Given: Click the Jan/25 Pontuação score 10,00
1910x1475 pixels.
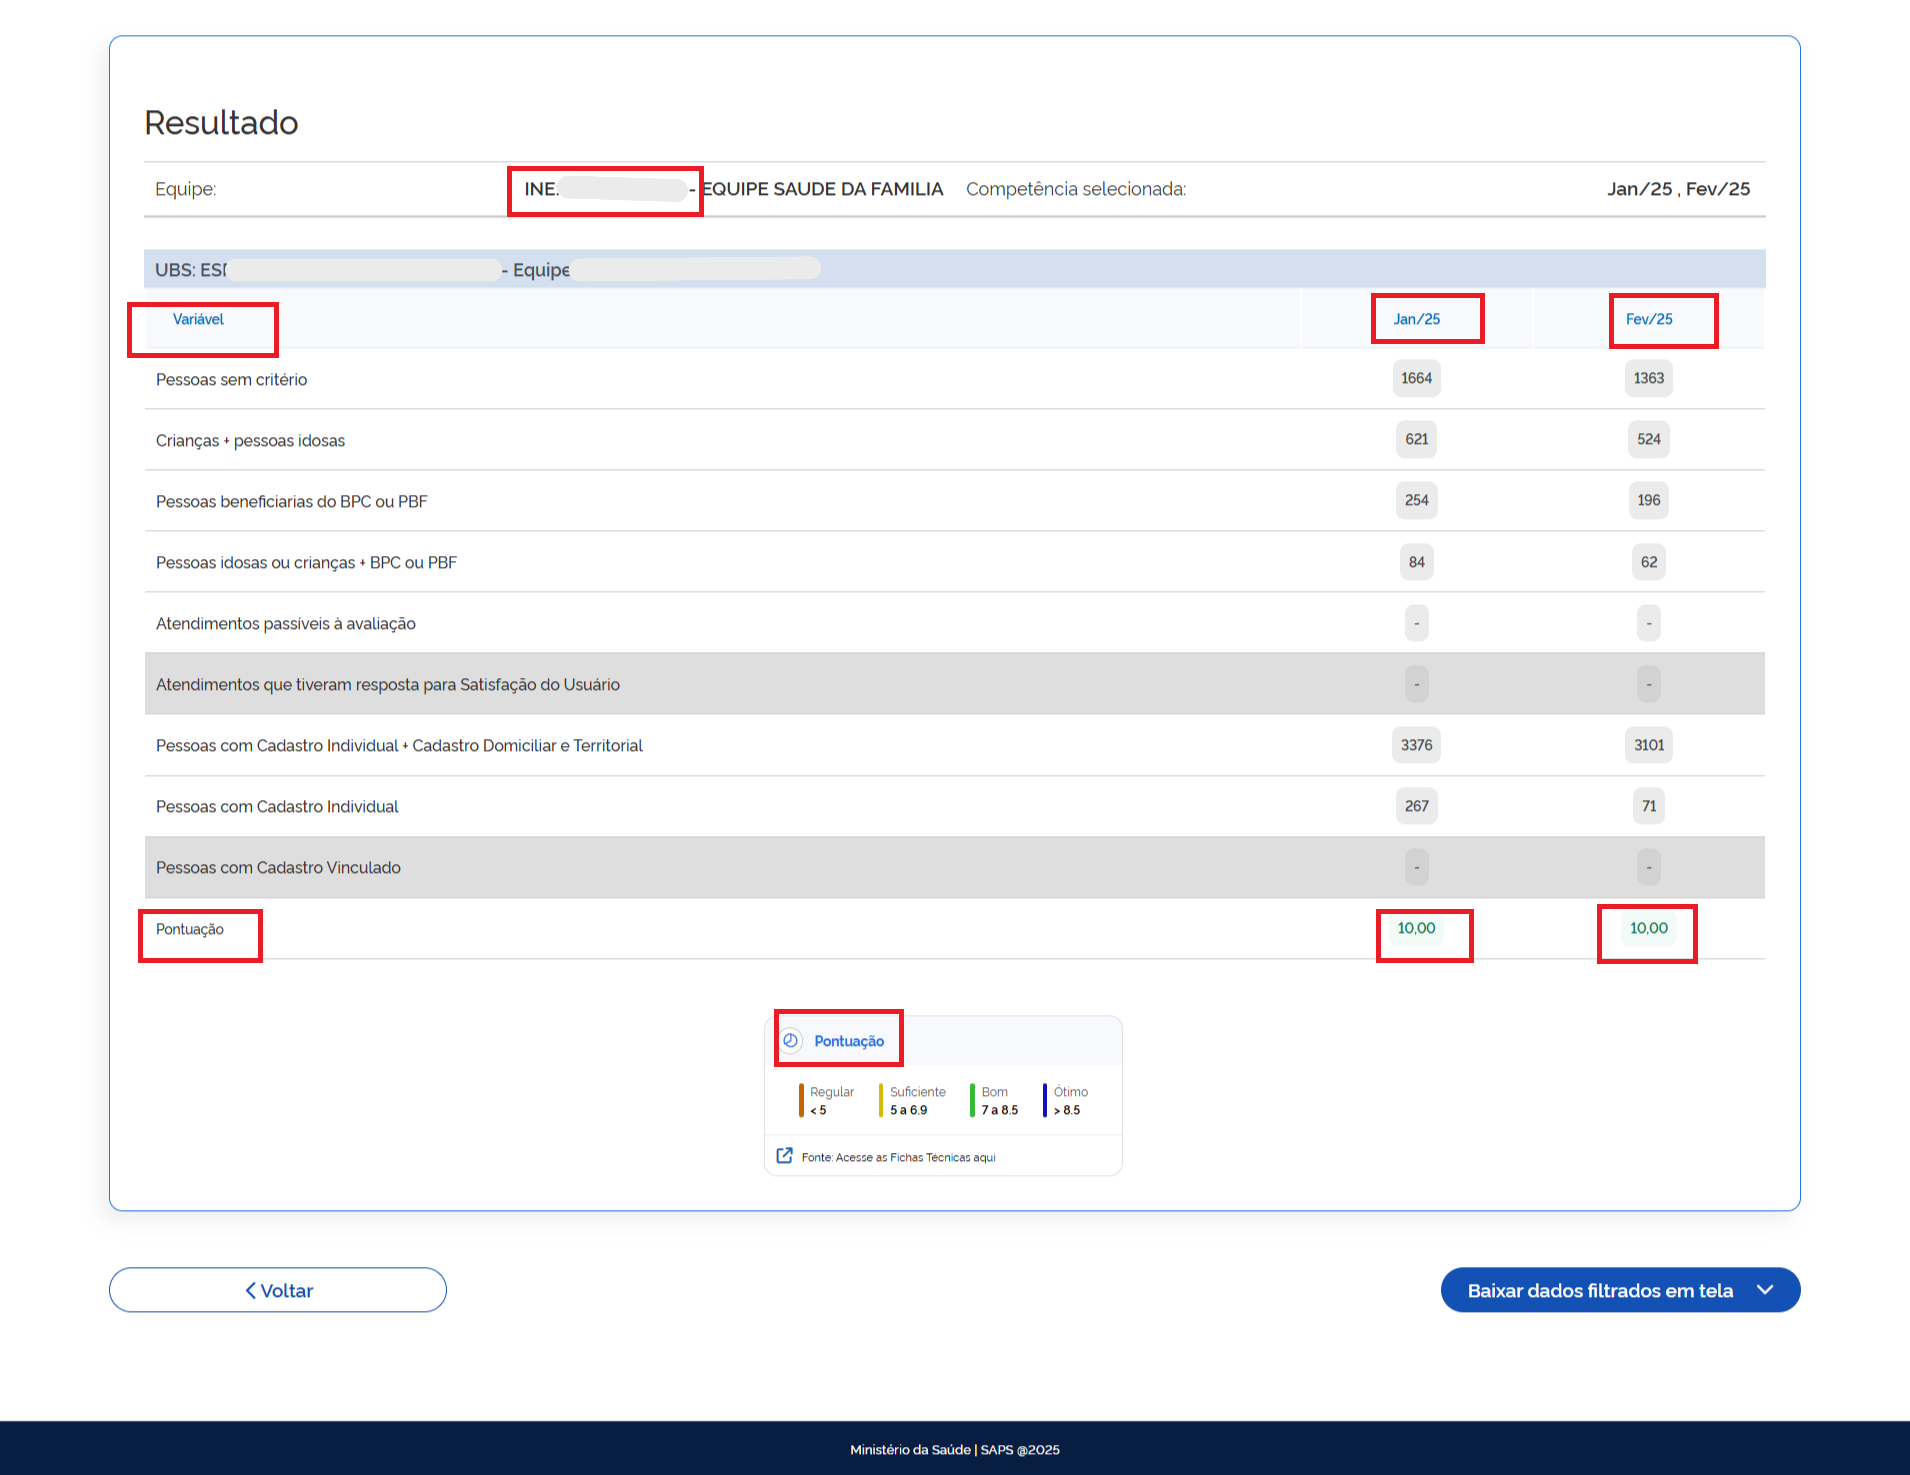Looking at the screenshot, I should tap(1416, 928).
